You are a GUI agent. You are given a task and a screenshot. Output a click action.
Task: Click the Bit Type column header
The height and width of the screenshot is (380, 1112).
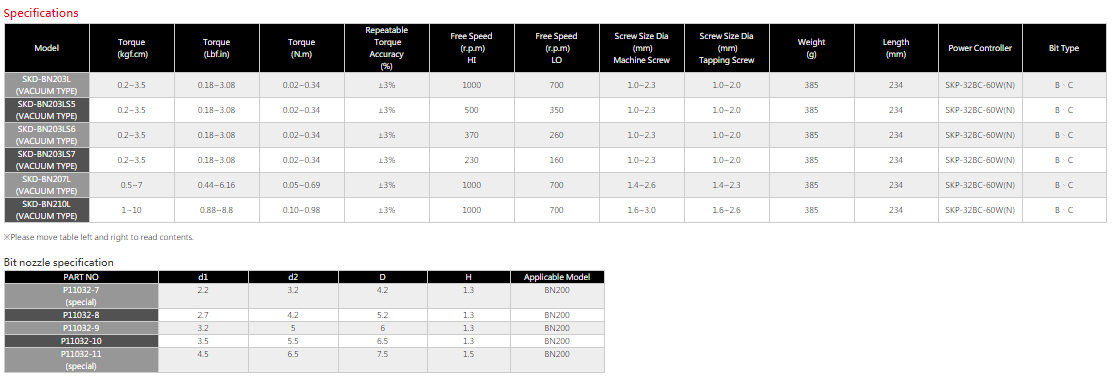[1064, 48]
